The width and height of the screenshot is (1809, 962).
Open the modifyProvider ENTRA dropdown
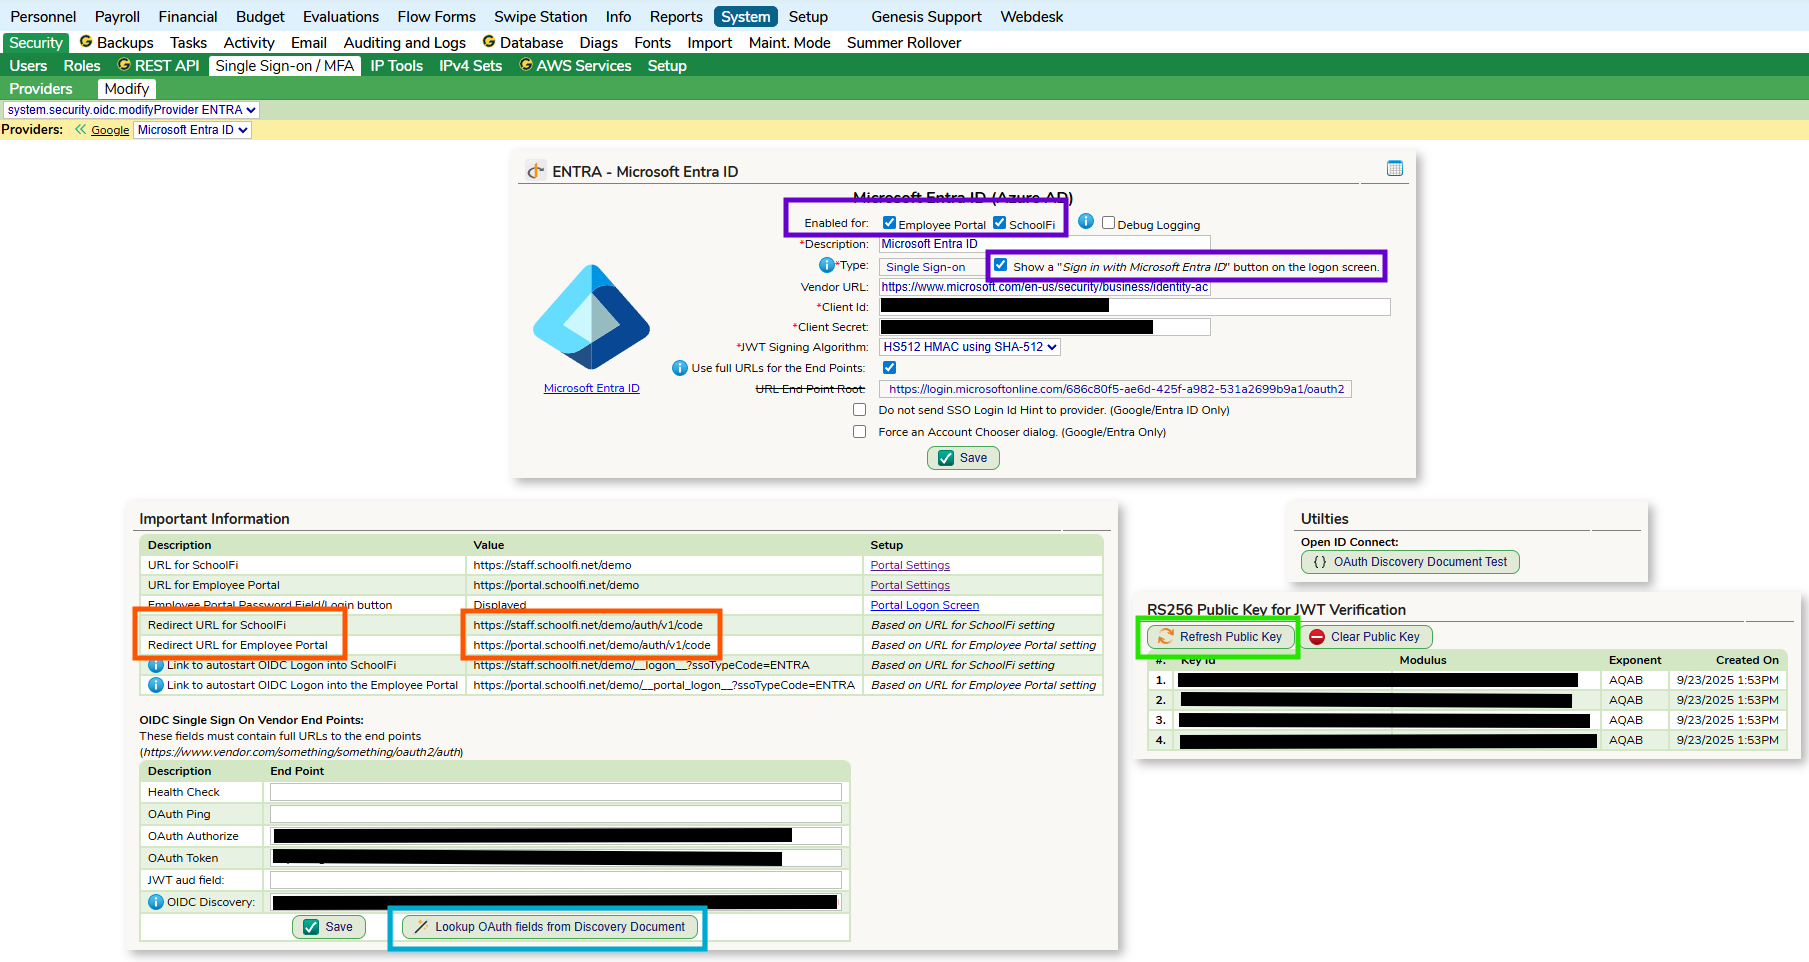coord(132,110)
